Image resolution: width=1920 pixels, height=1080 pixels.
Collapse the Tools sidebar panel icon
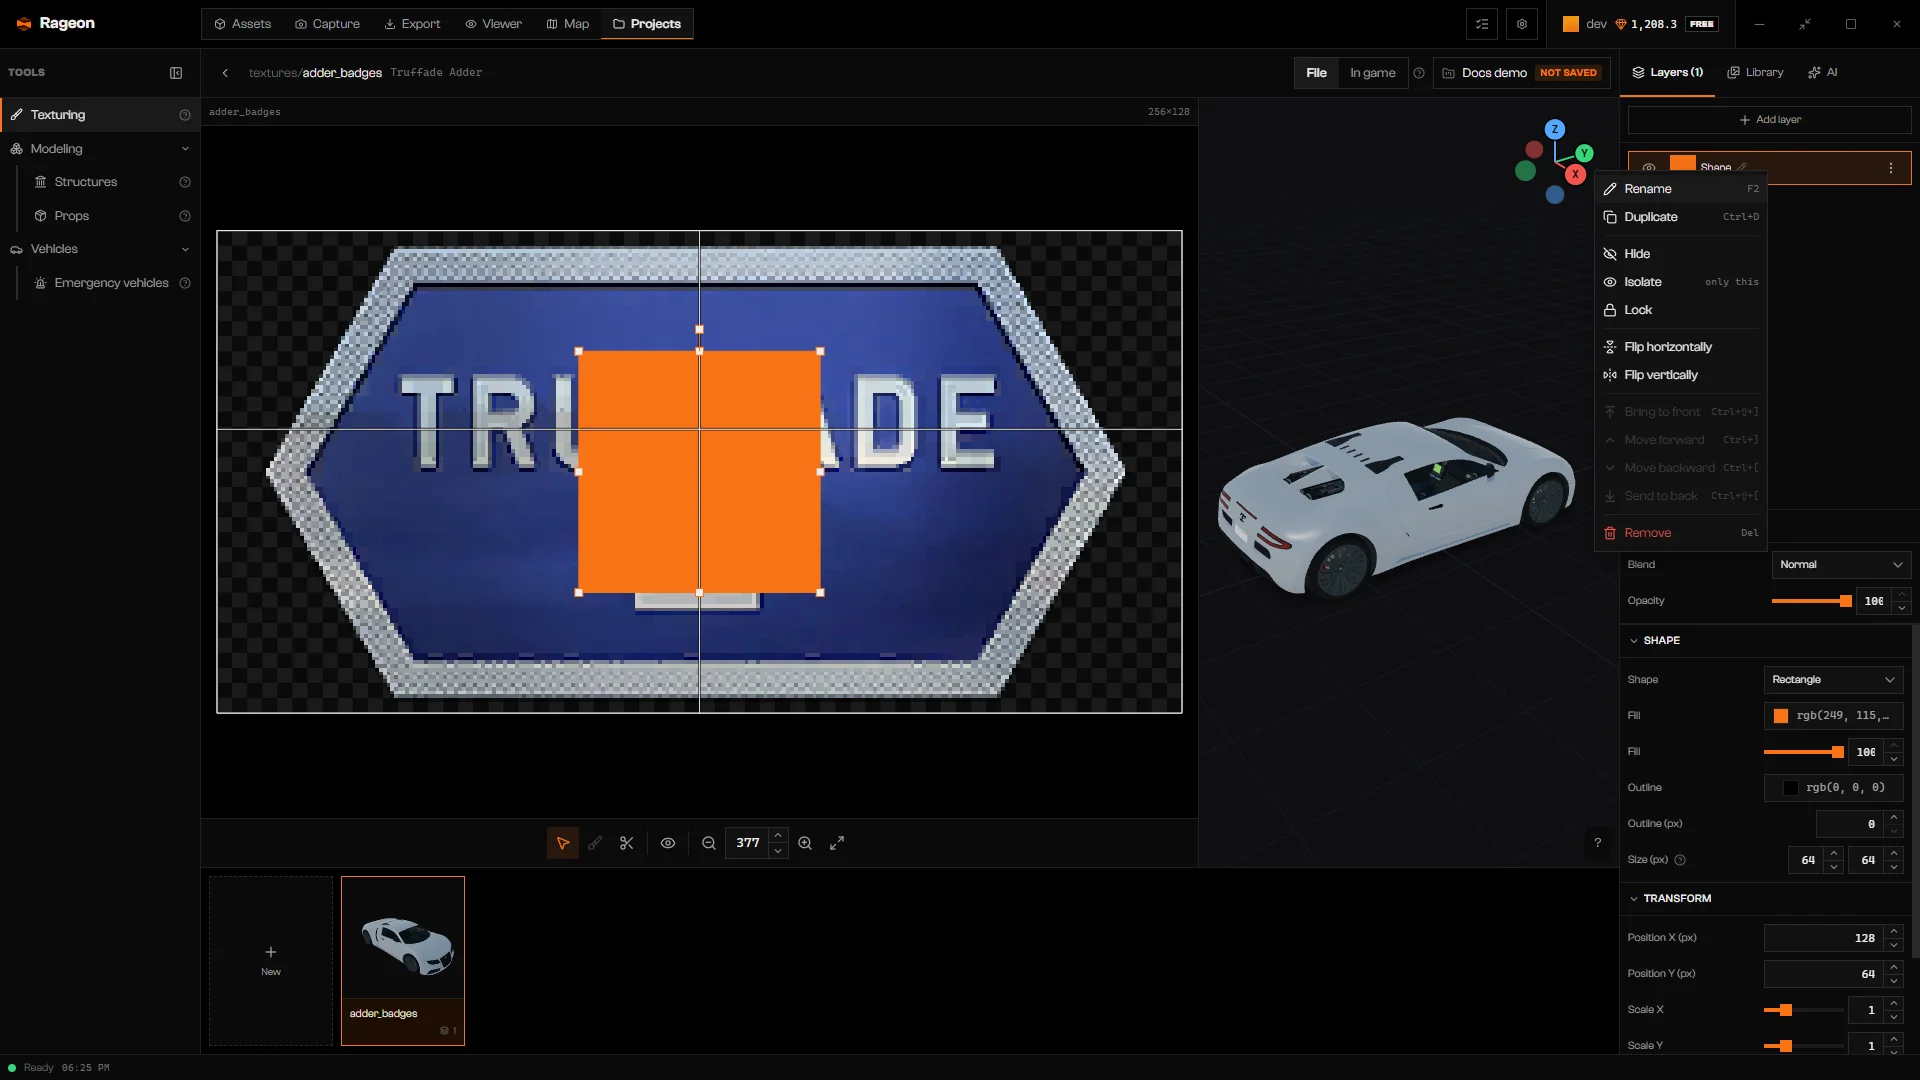pos(176,73)
